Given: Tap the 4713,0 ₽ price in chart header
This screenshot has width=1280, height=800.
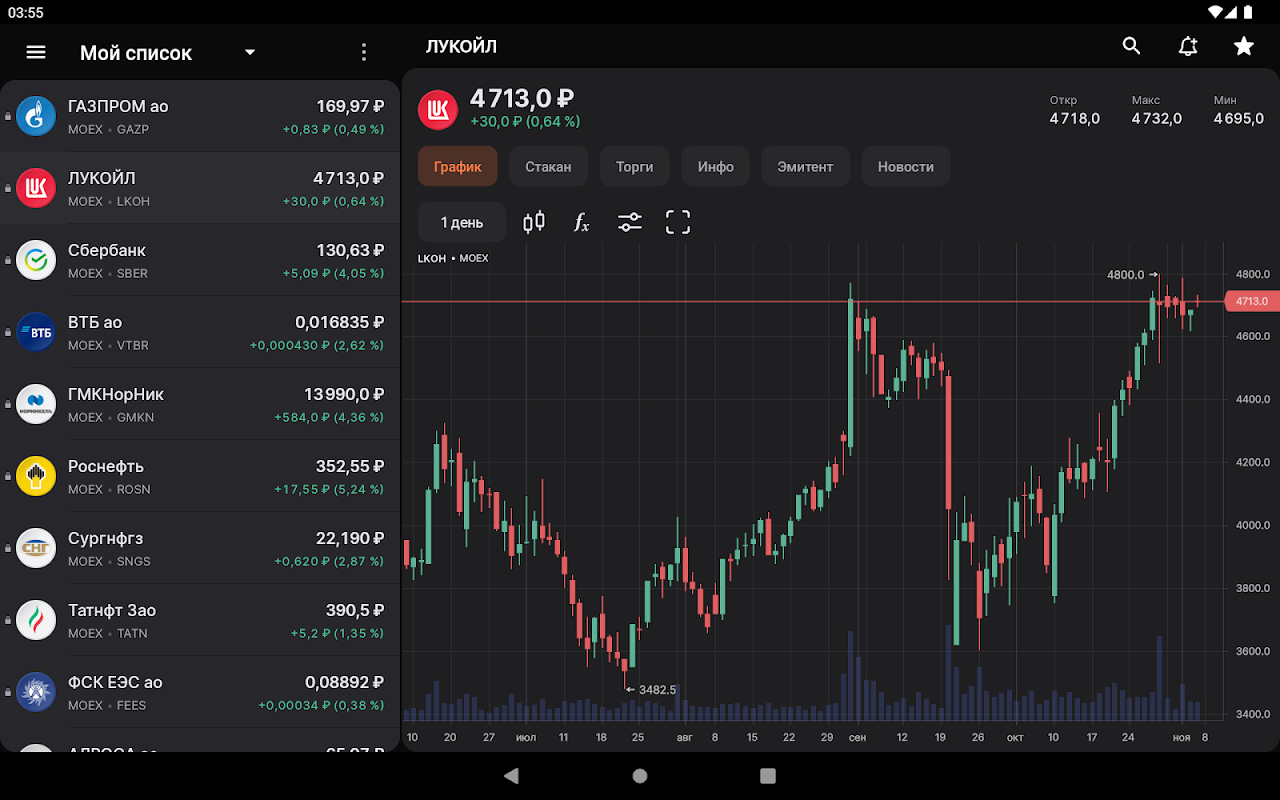Looking at the screenshot, I should [x=522, y=98].
